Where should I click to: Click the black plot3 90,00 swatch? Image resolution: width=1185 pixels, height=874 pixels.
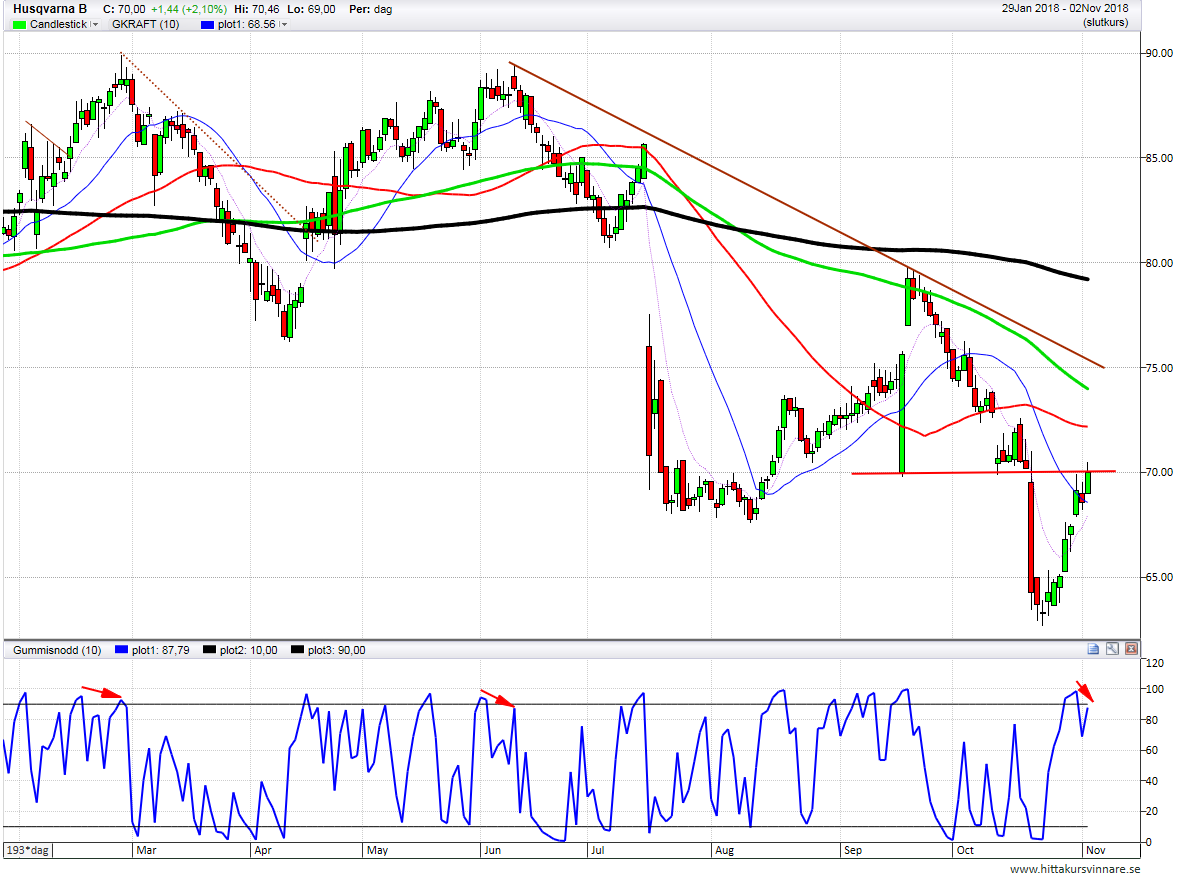click(x=298, y=650)
